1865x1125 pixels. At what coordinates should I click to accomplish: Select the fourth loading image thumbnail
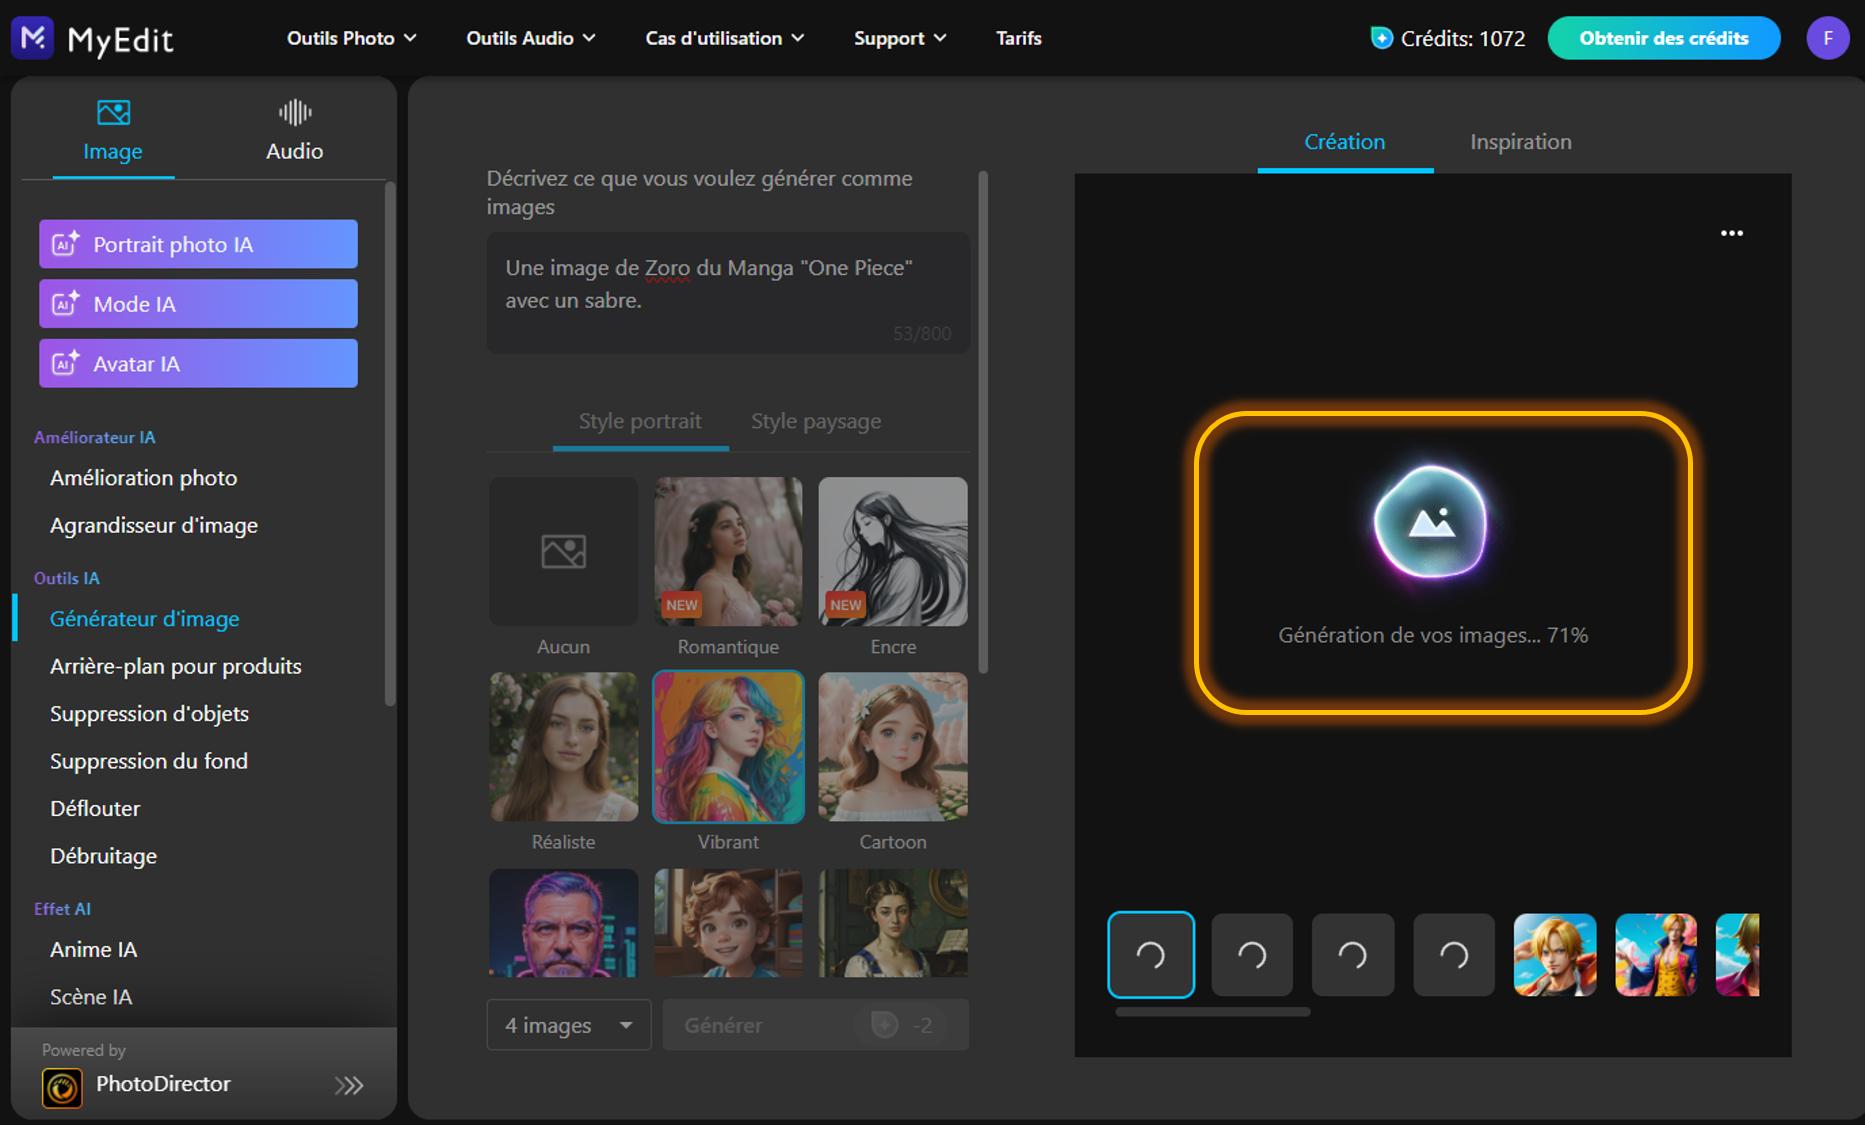pos(1454,955)
